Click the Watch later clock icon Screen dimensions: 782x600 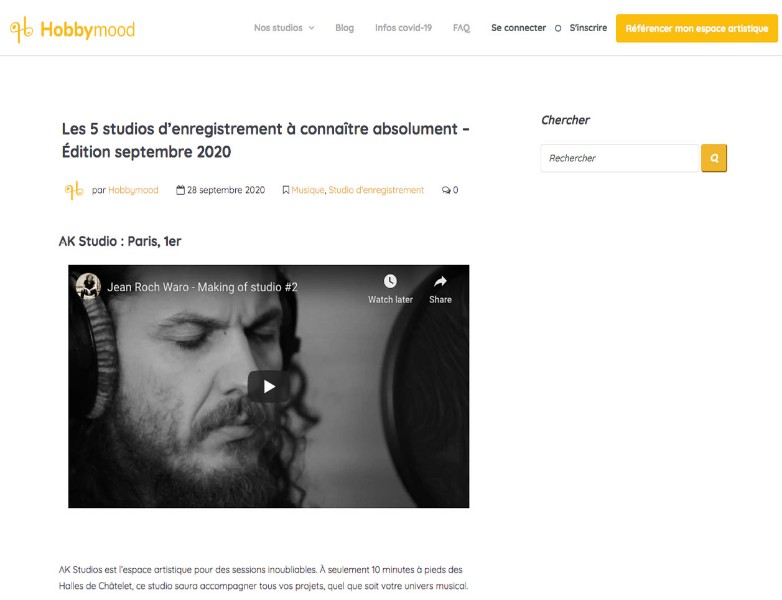point(390,281)
